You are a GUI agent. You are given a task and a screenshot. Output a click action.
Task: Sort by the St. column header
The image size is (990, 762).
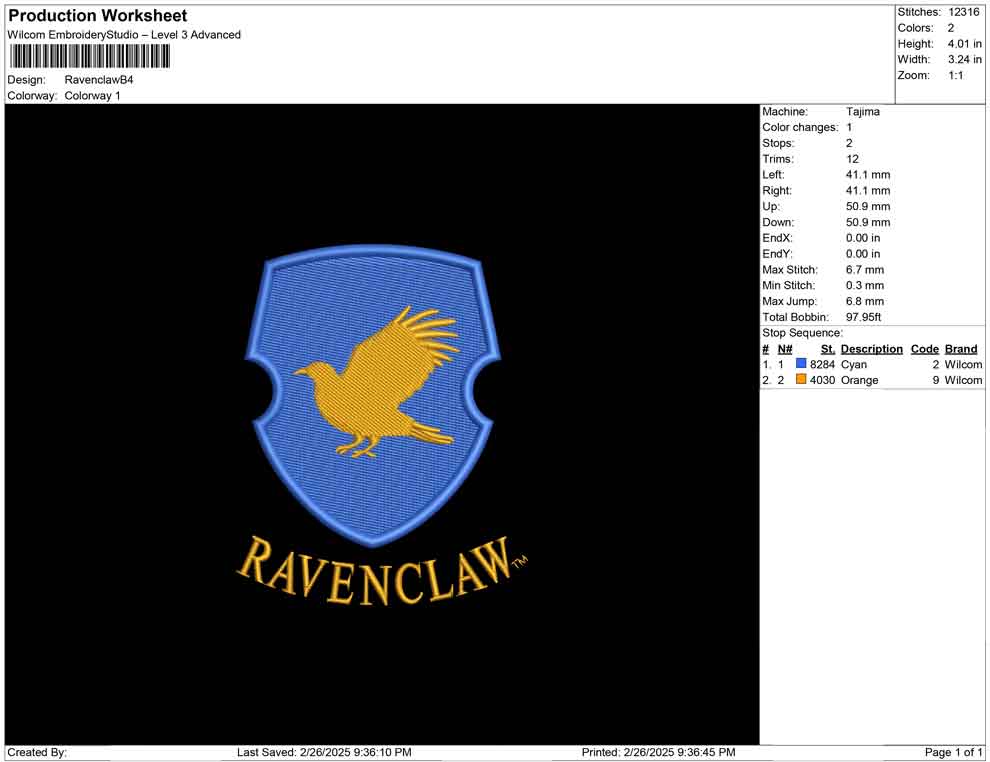point(827,348)
